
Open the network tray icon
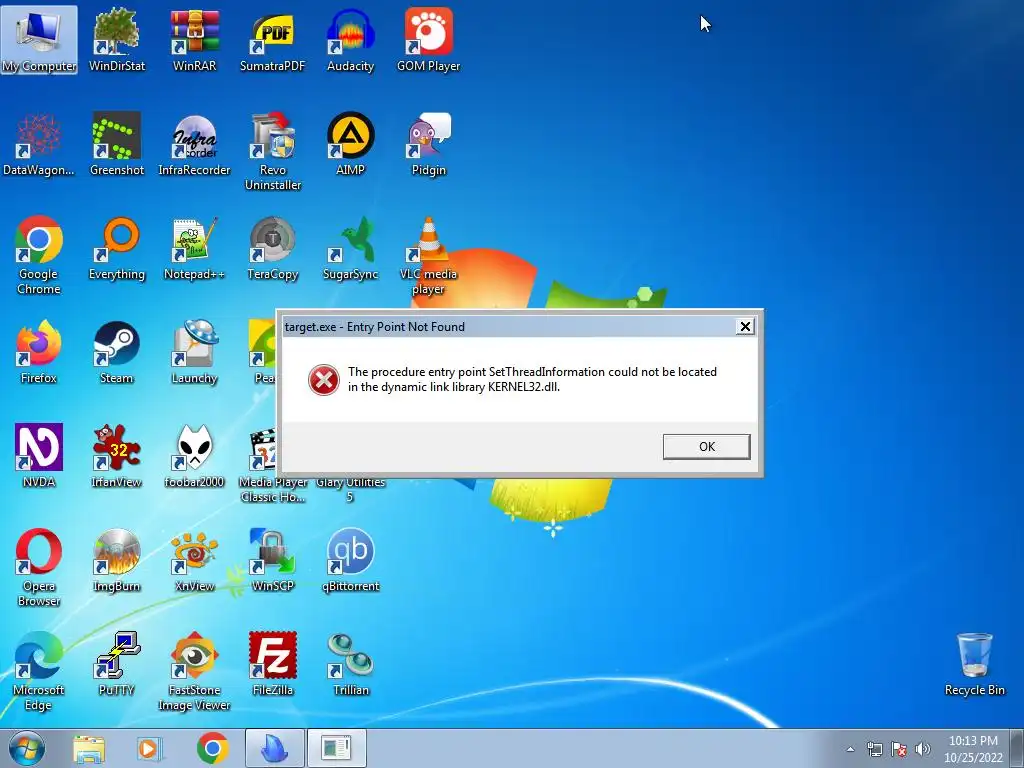pyautogui.click(x=874, y=749)
